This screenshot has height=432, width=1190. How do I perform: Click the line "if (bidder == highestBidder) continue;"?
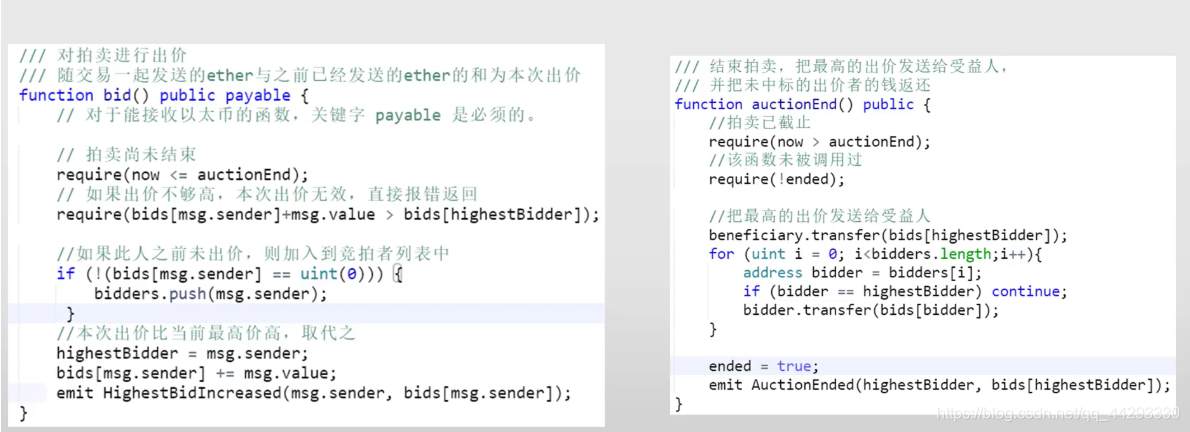(905, 292)
